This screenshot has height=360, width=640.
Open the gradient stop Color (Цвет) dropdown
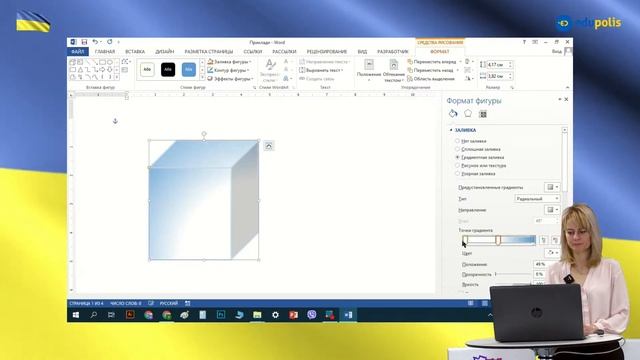click(552, 253)
